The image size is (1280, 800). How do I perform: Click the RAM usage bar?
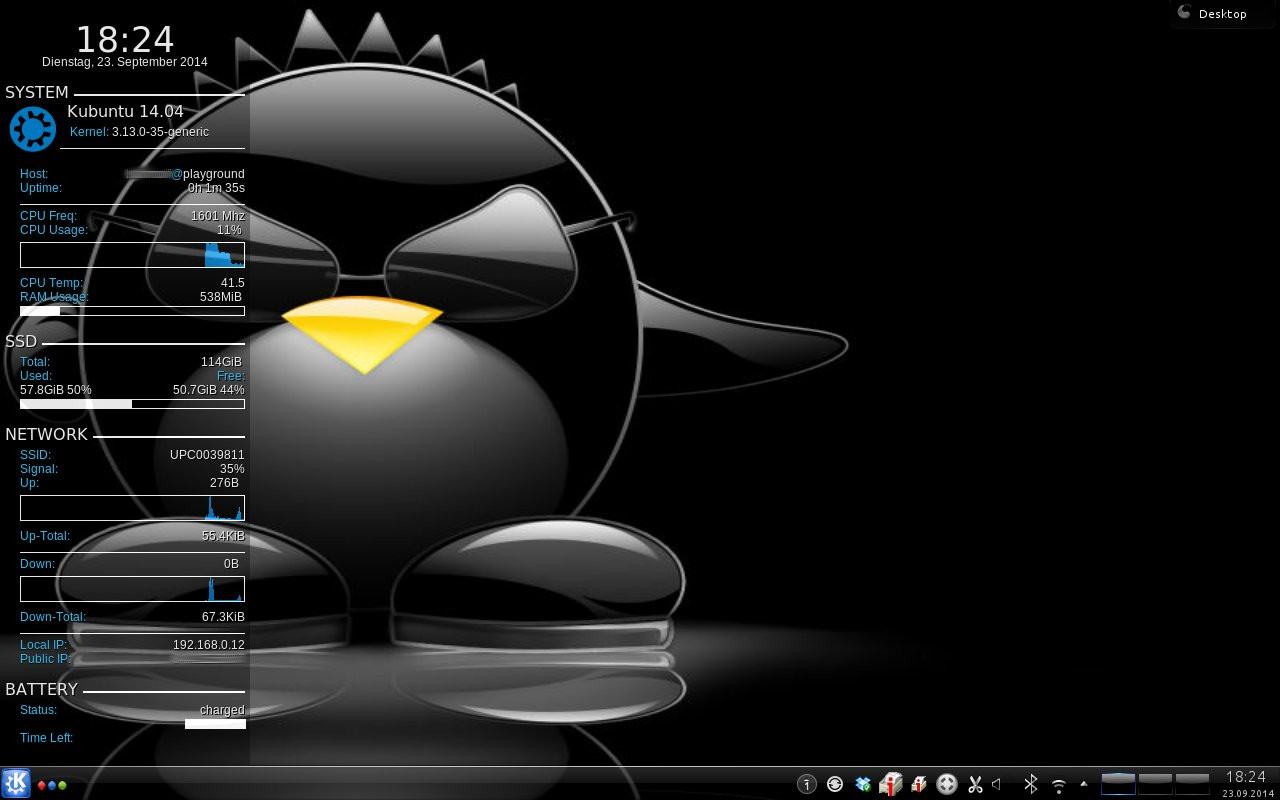(132, 311)
